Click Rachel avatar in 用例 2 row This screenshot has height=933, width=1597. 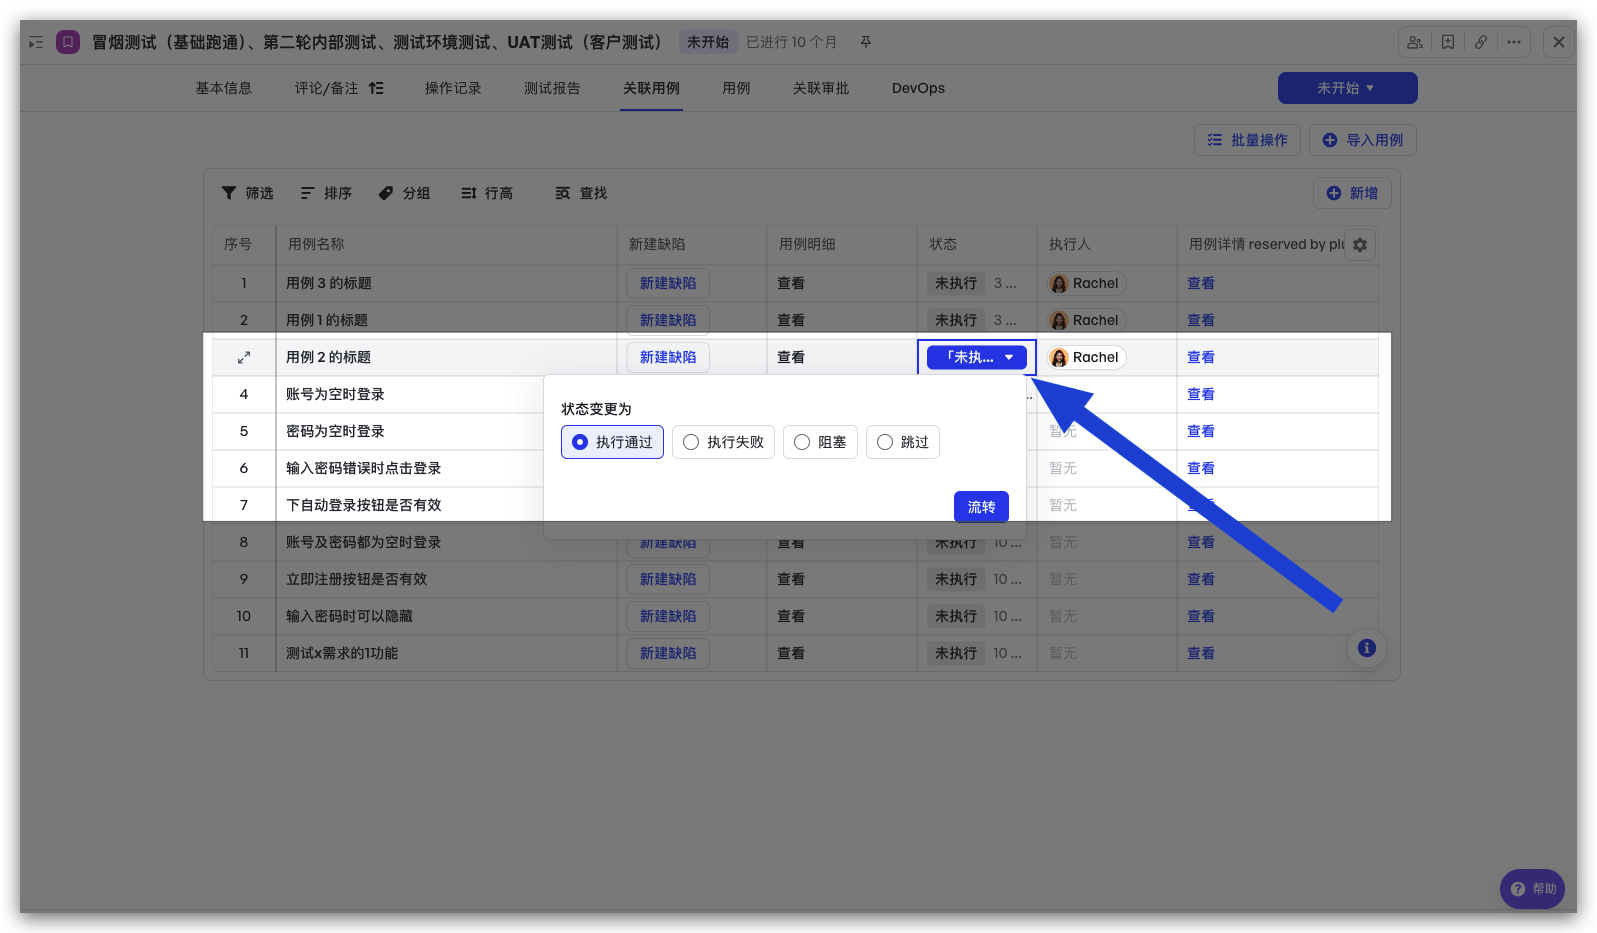(x=1059, y=357)
